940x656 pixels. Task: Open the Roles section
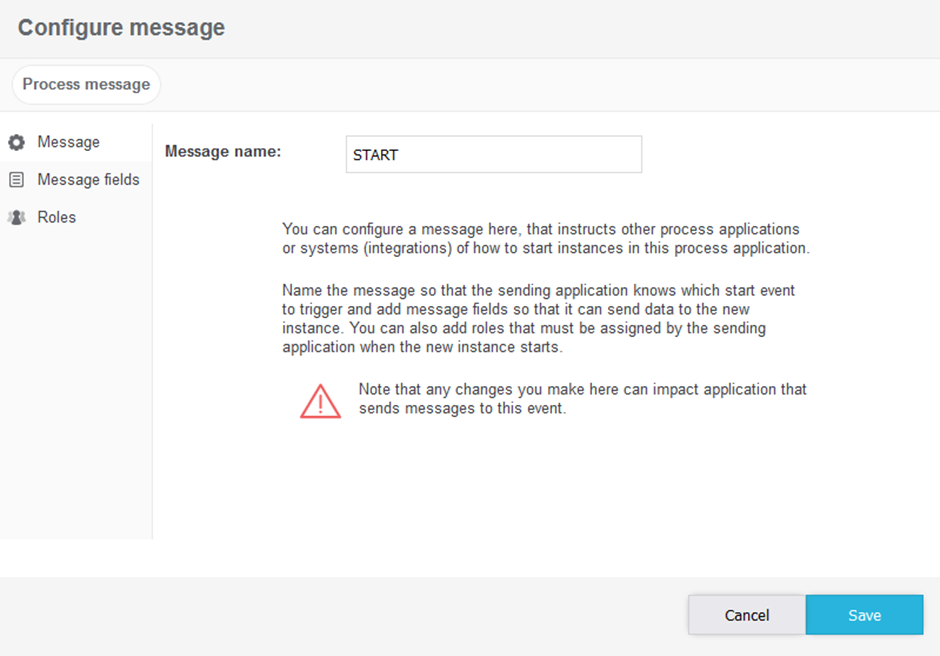point(56,217)
